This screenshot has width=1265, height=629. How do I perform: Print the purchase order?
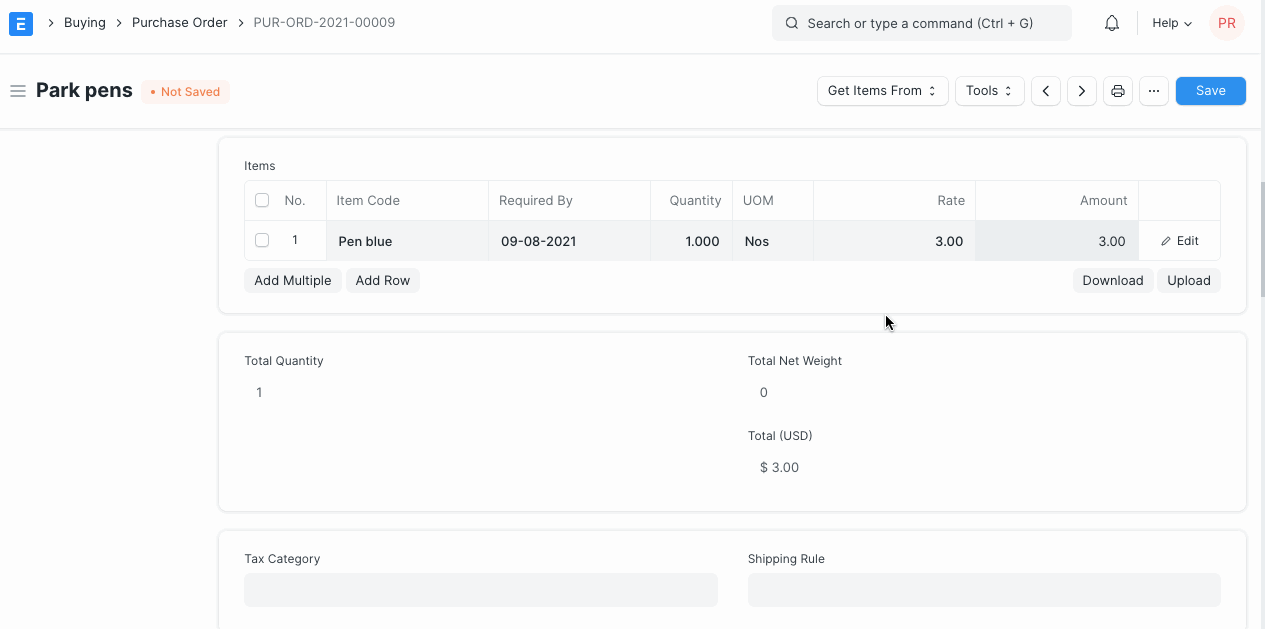tap(1117, 90)
